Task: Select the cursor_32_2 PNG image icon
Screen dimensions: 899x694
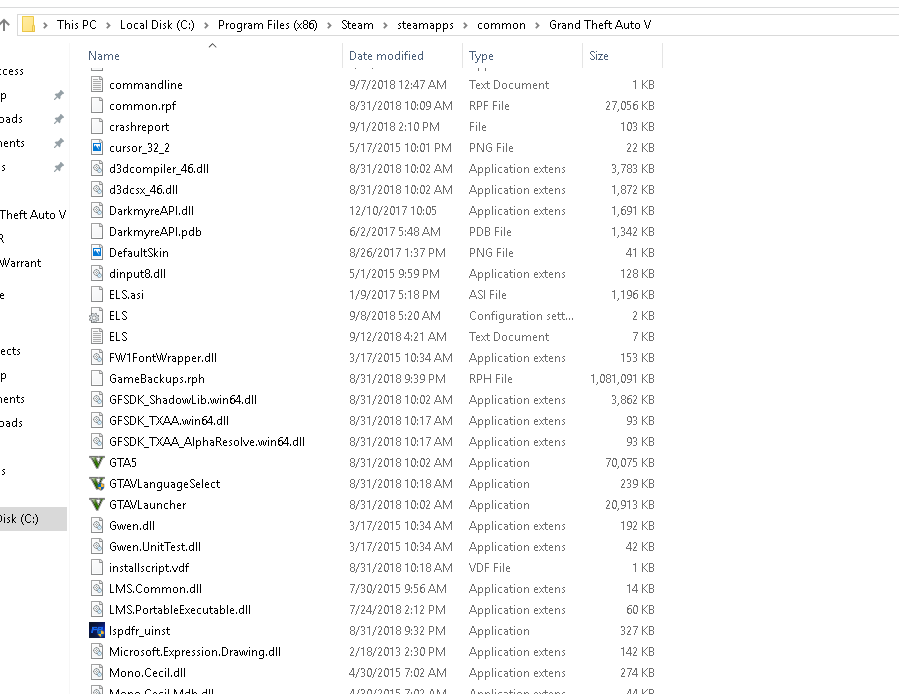Action: pyautogui.click(x=97, y=148)
